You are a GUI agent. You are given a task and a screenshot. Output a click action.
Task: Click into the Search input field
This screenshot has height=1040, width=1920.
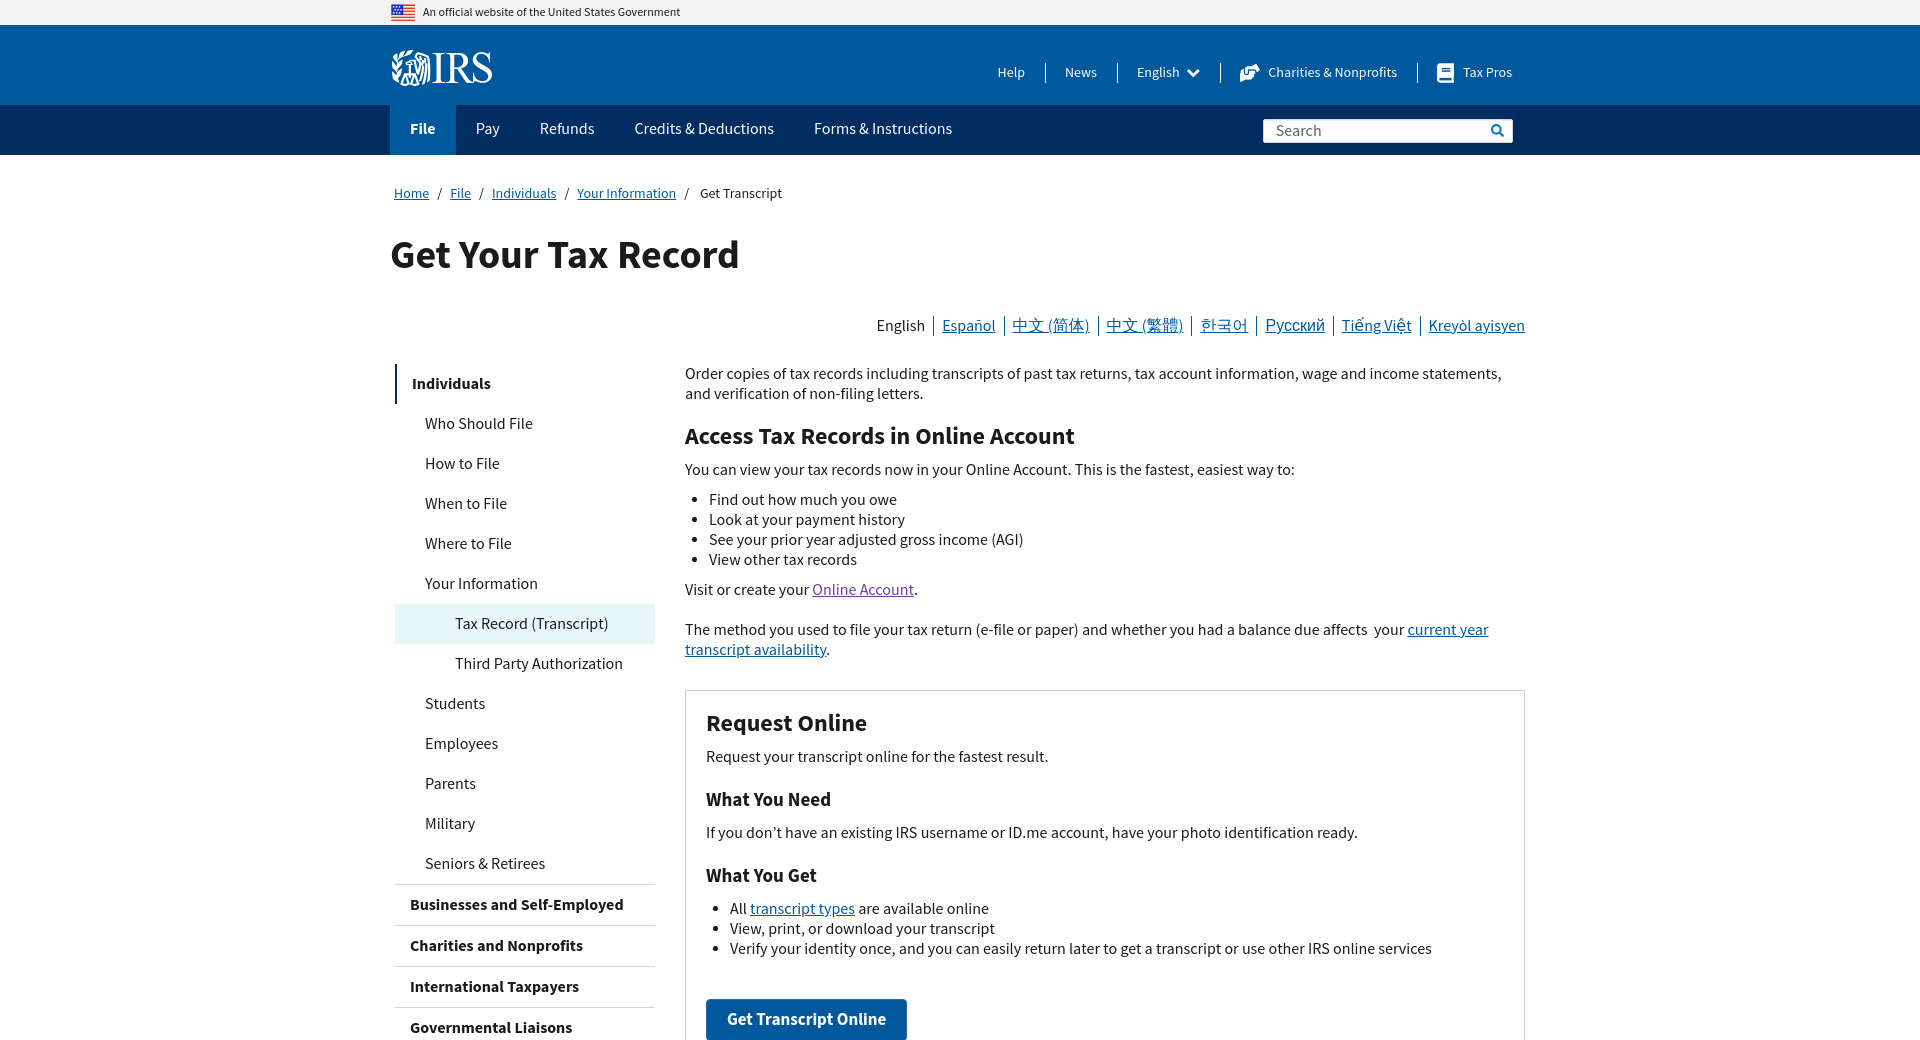[1375, 131]
